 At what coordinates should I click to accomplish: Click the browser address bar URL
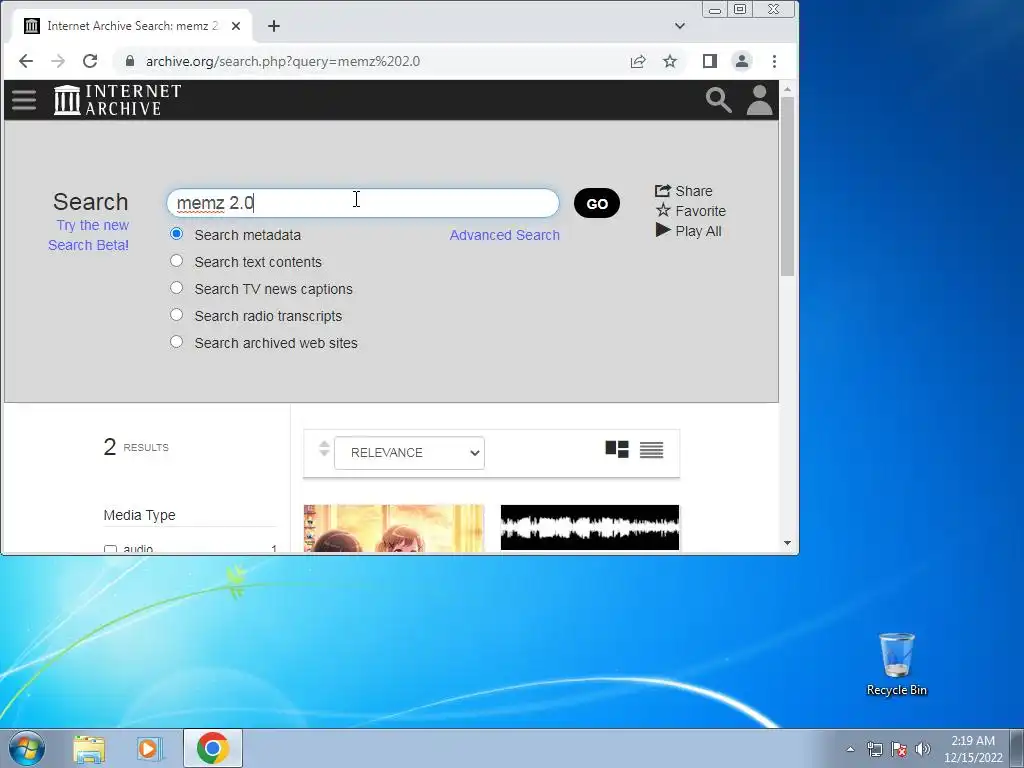tap(283, 61)
